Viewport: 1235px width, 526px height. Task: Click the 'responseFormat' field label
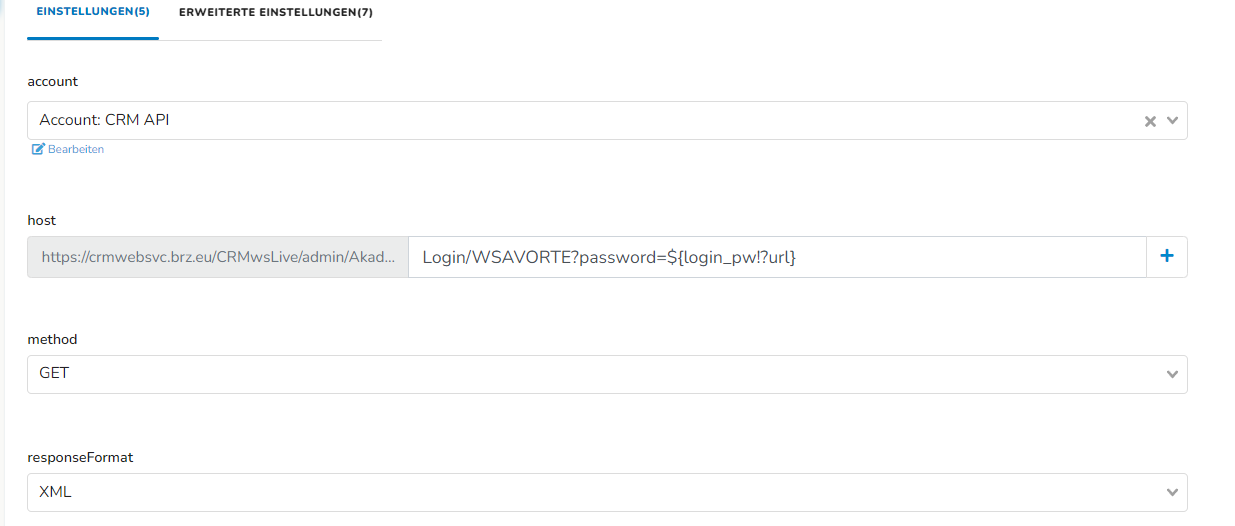pyautogui.click(x=80, y=457)
